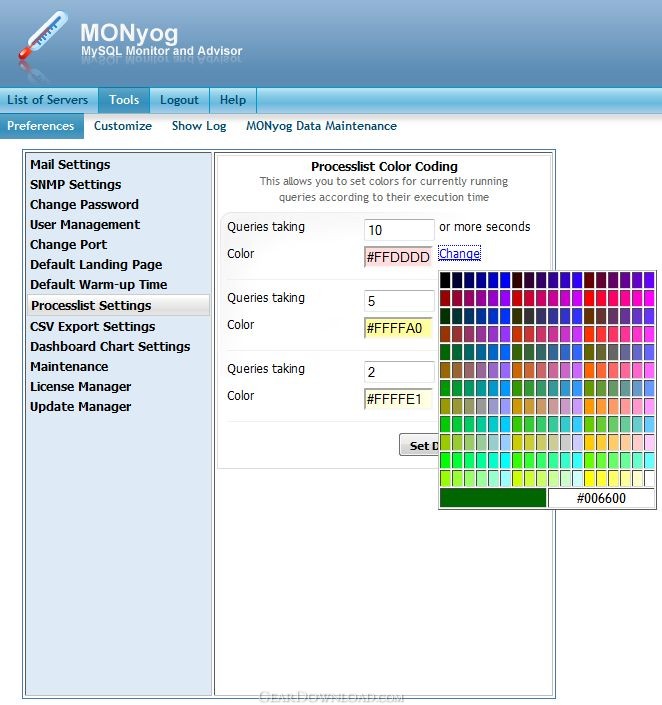Select Change Port in sidebar
This screenshot has width=662, height=705.
[68, 245]
